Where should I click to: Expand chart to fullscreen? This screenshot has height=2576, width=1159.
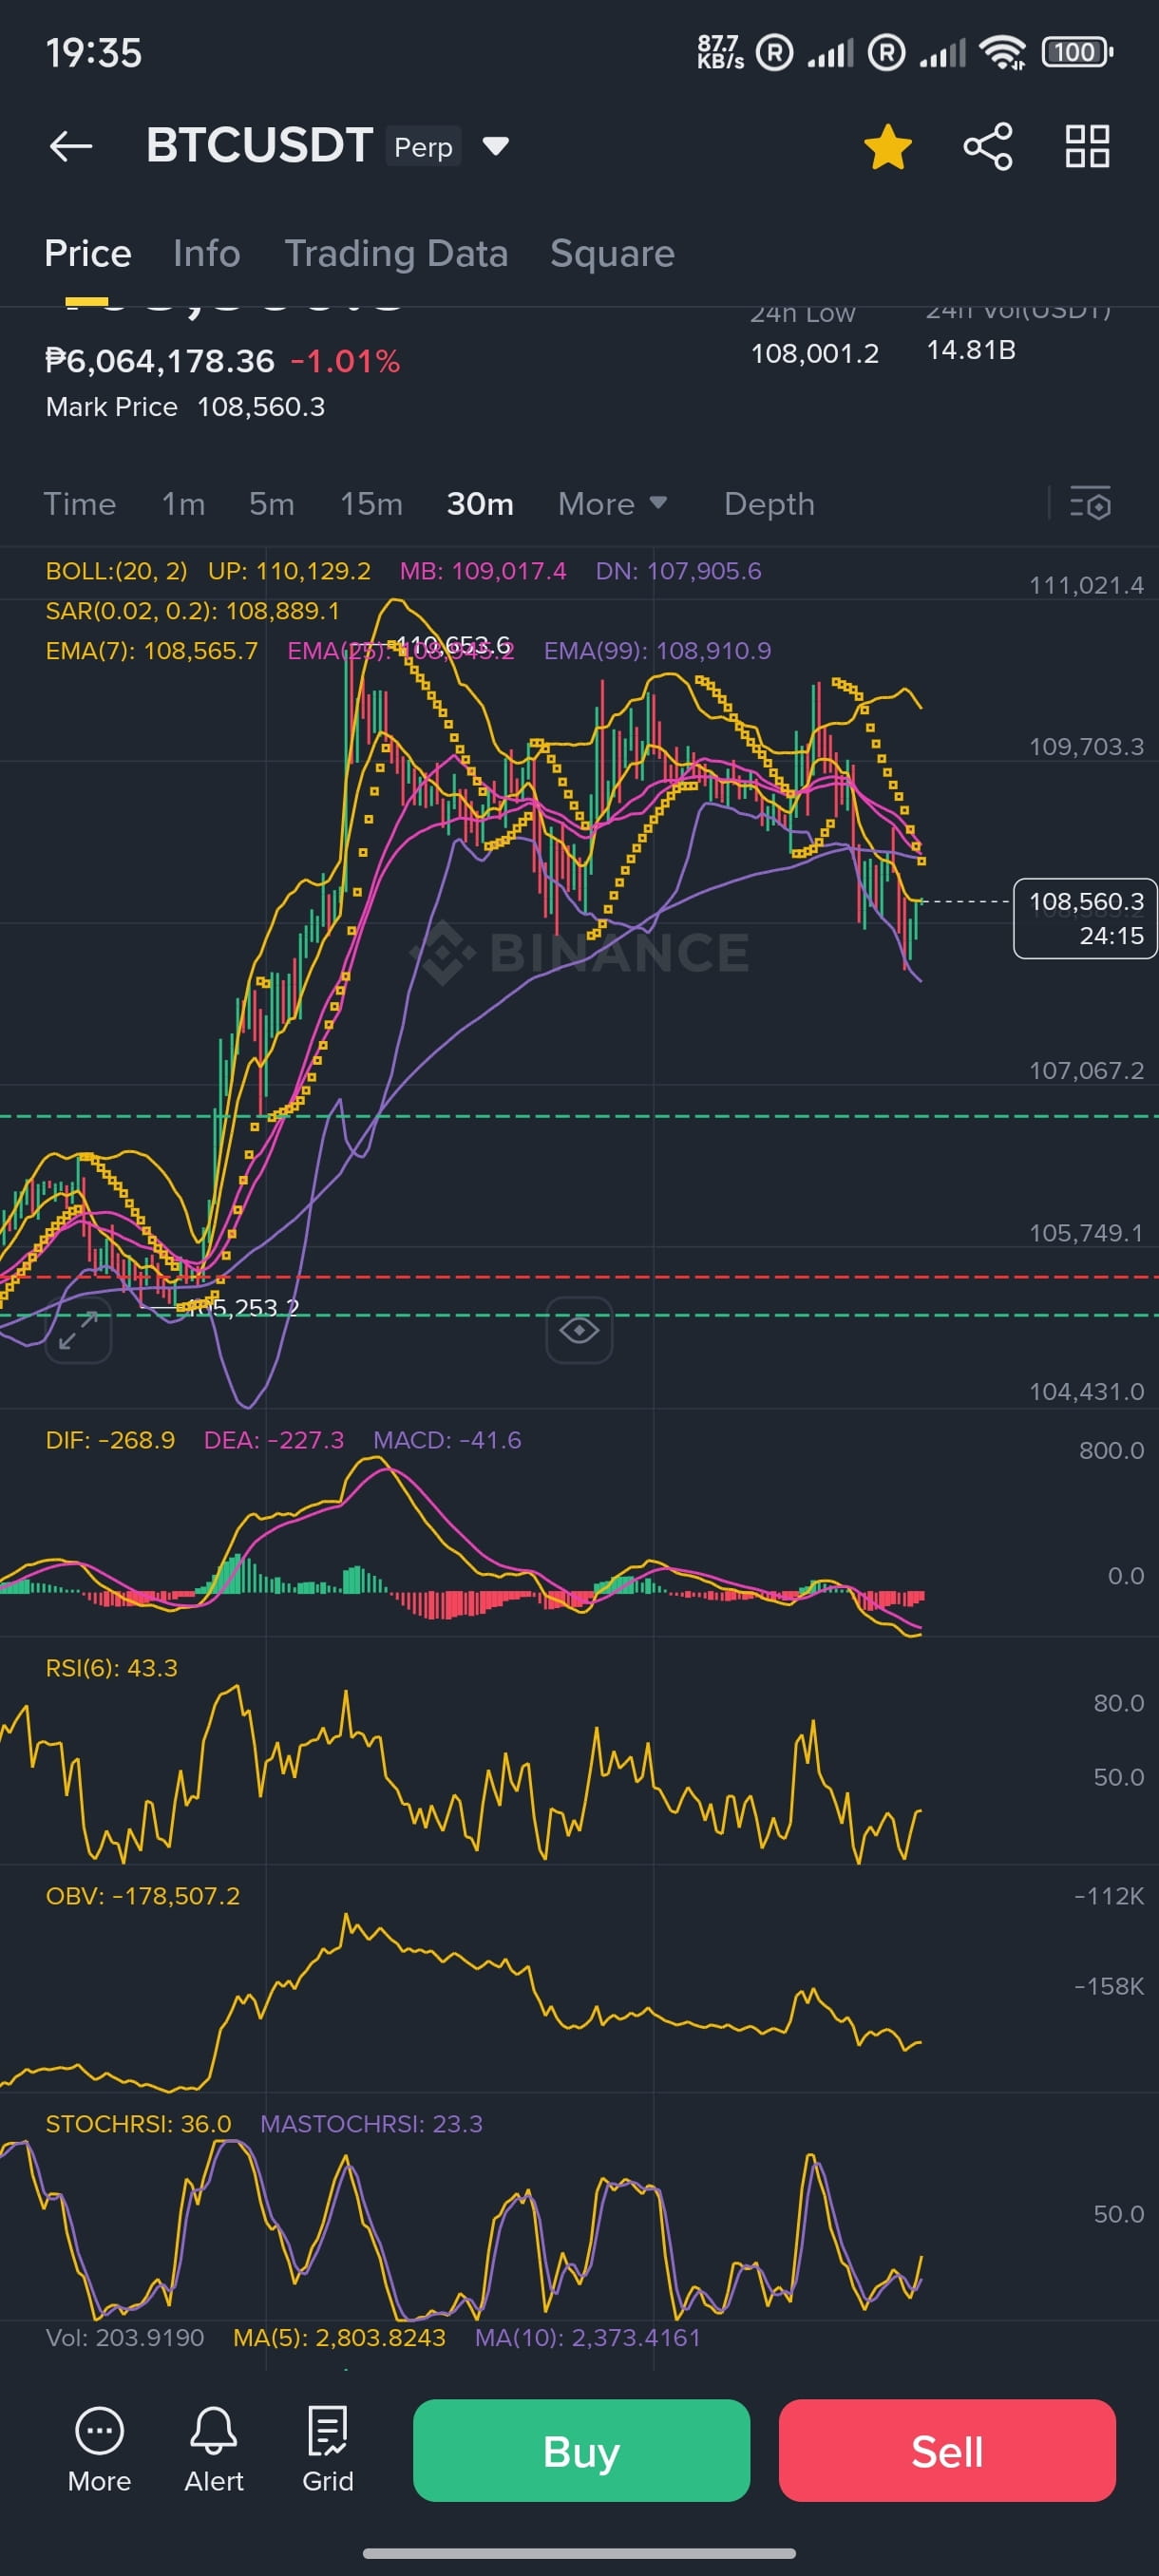[78, 1330]
